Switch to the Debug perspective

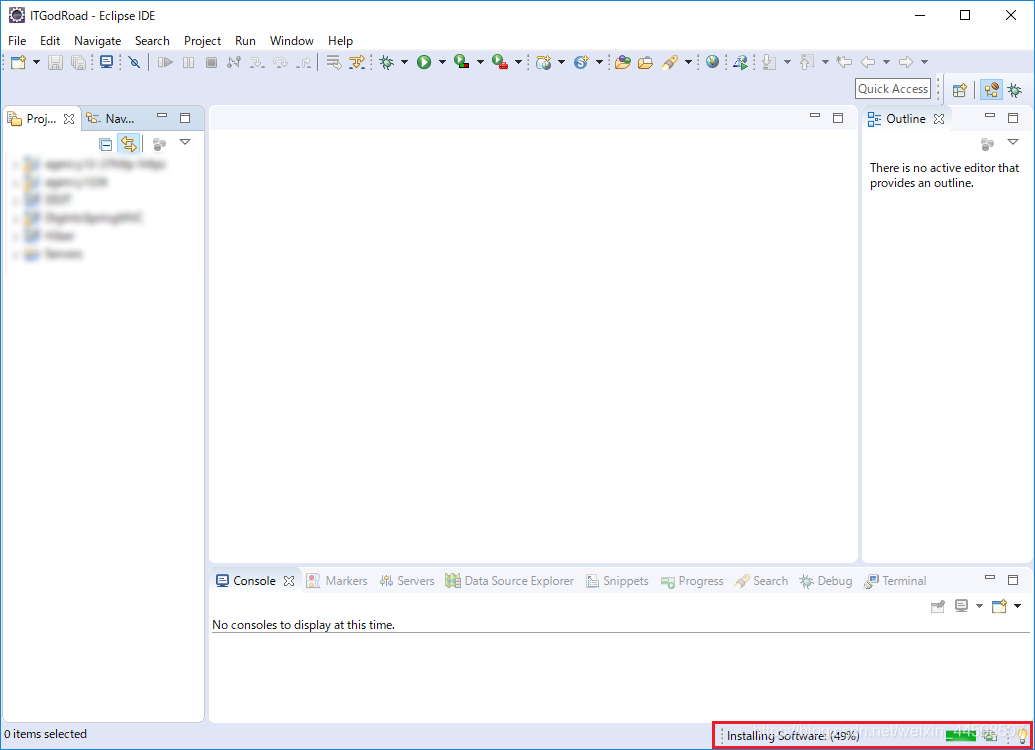(x=1015, y=90)
